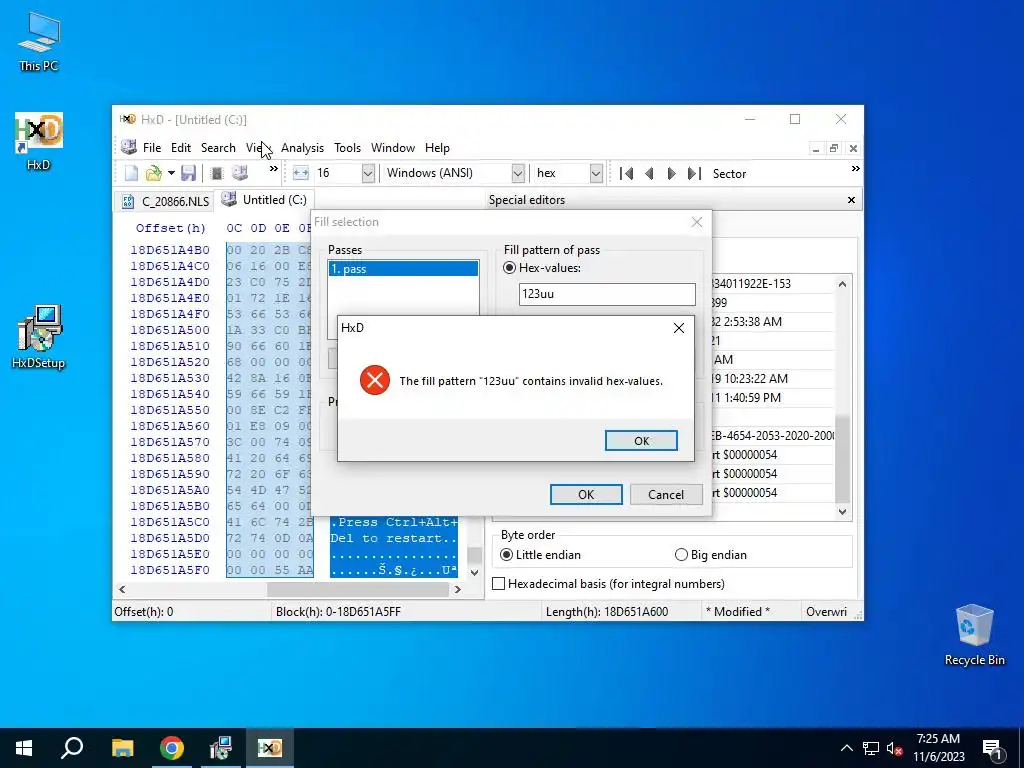Expand the Sector toolbar overflow chevron
Image resolution: width=1024 pixels, height=768 pixels.
point(855,169)
